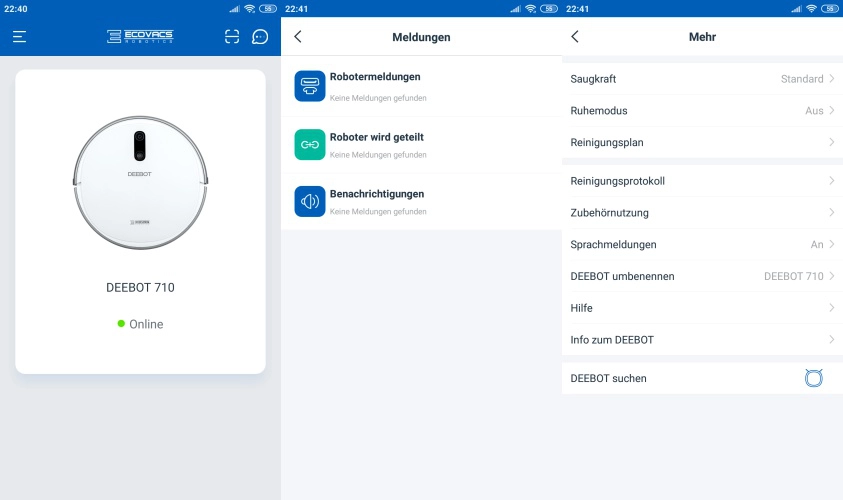Tap the Robotermeldungen robot icon
The height and width of the screenshot is (500, 843).
(x=310, y=86)
